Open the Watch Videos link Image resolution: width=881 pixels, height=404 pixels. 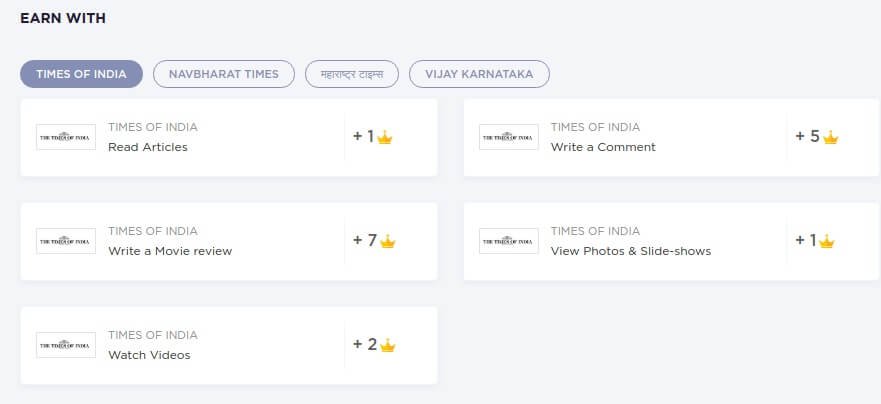pyautogui.click(x=149, y=355)
